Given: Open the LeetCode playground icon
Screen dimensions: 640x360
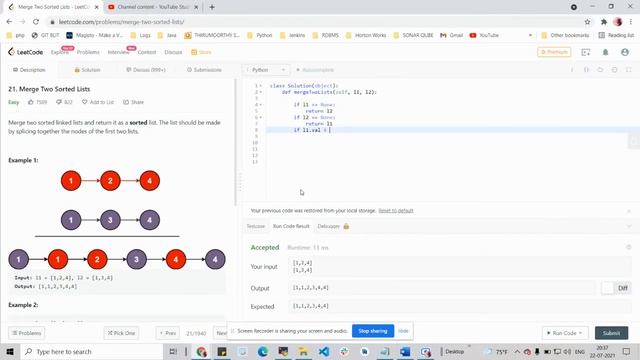Looking at the screenshot, I should click(586, 52).
